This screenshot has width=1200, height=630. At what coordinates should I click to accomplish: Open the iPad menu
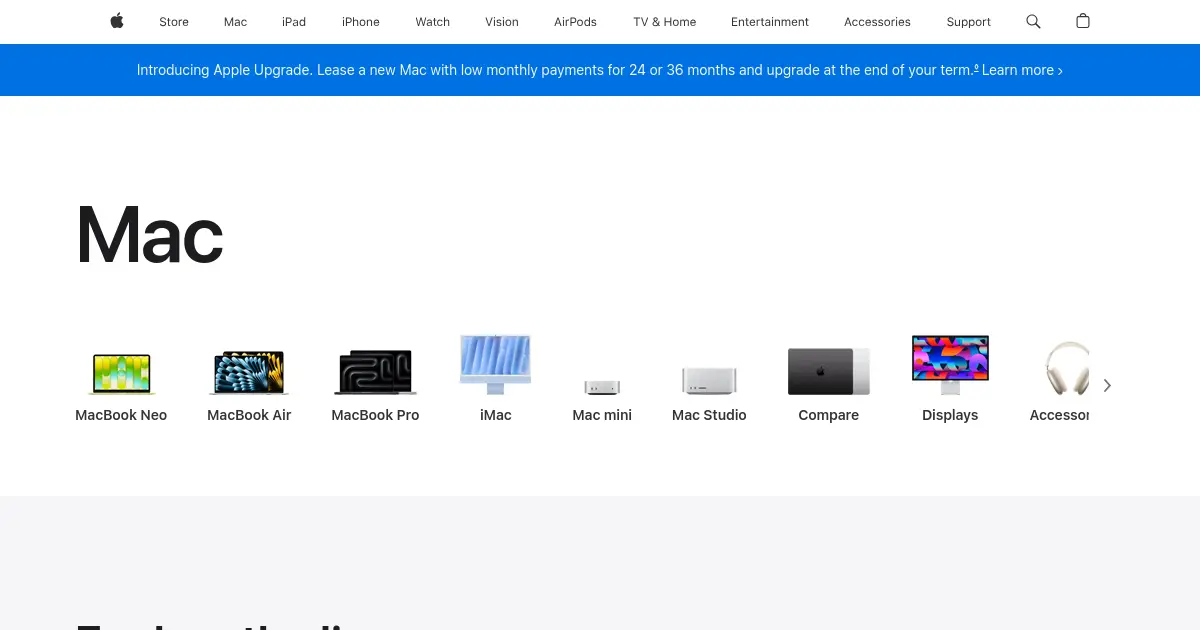[x=294, y=22]
